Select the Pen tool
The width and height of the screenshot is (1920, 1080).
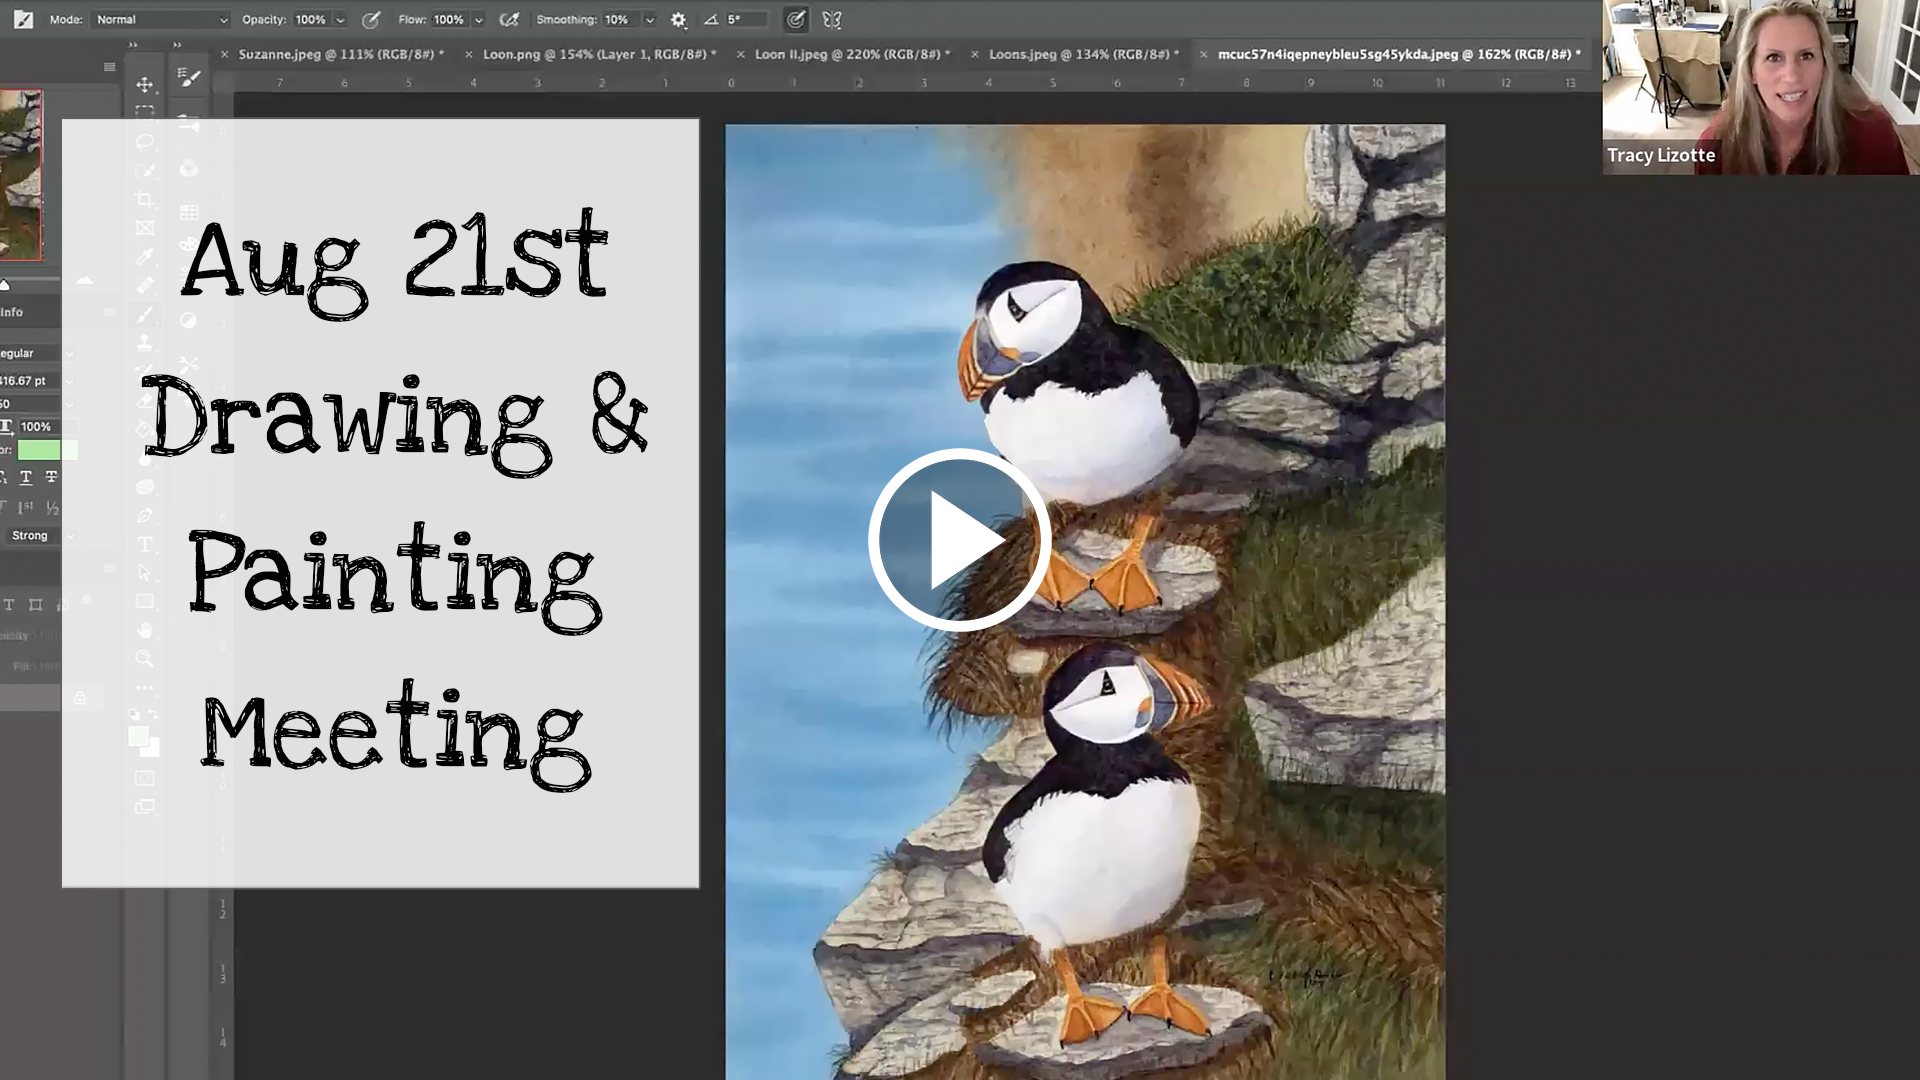click(x=145, y=515)
